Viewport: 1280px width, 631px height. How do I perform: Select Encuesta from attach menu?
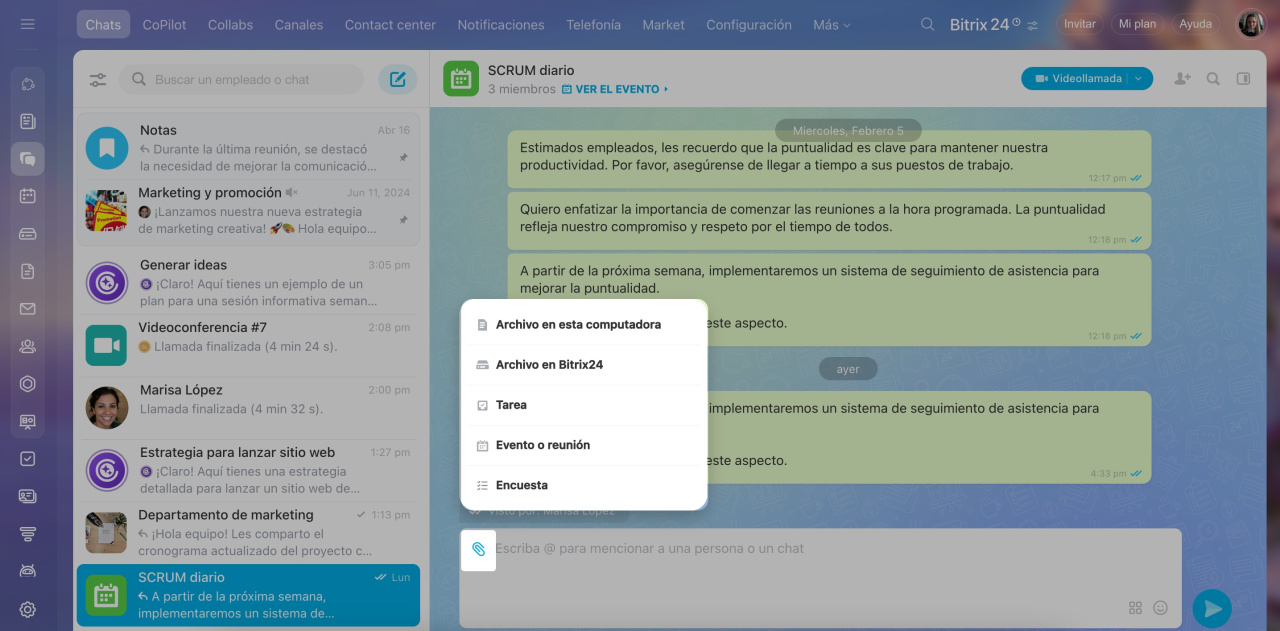tap(584, 485)
